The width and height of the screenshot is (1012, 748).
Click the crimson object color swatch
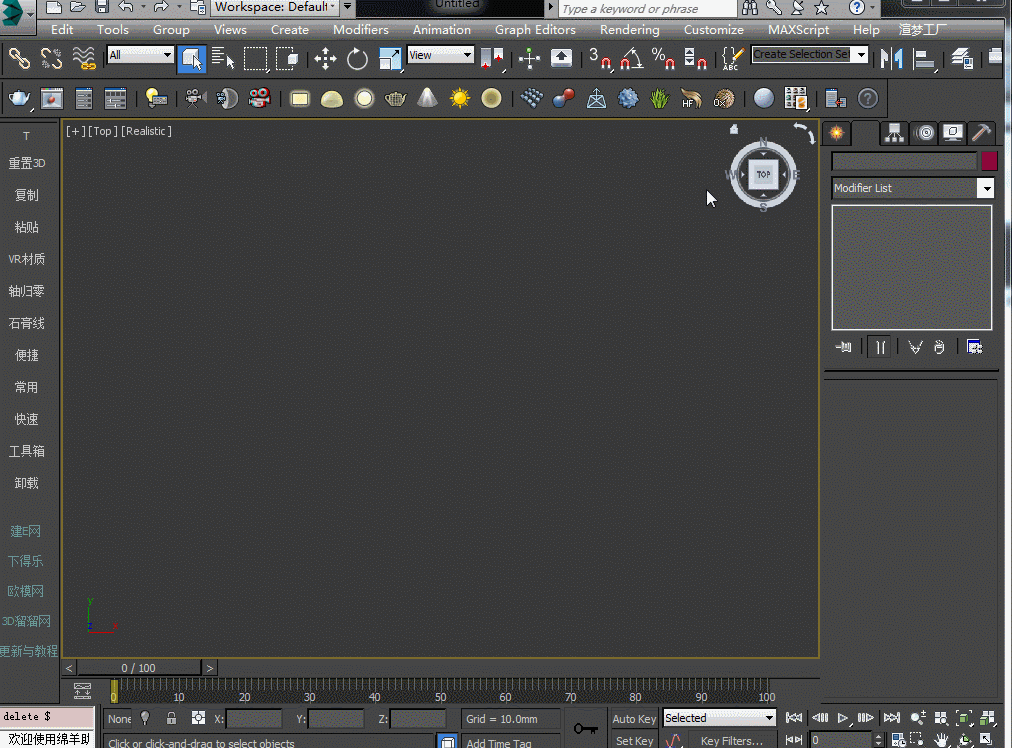tap(989, 161)
